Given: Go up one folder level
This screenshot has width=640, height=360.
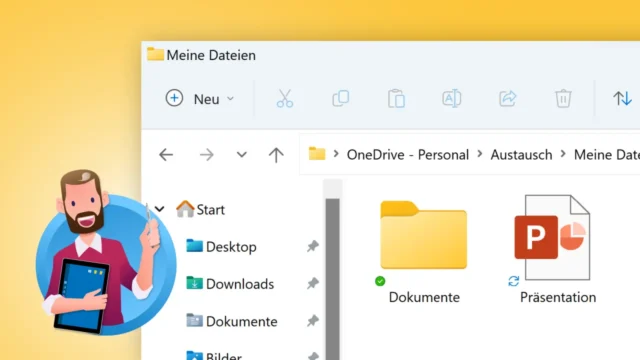Looking at the screenshot, I should (276, 155).
